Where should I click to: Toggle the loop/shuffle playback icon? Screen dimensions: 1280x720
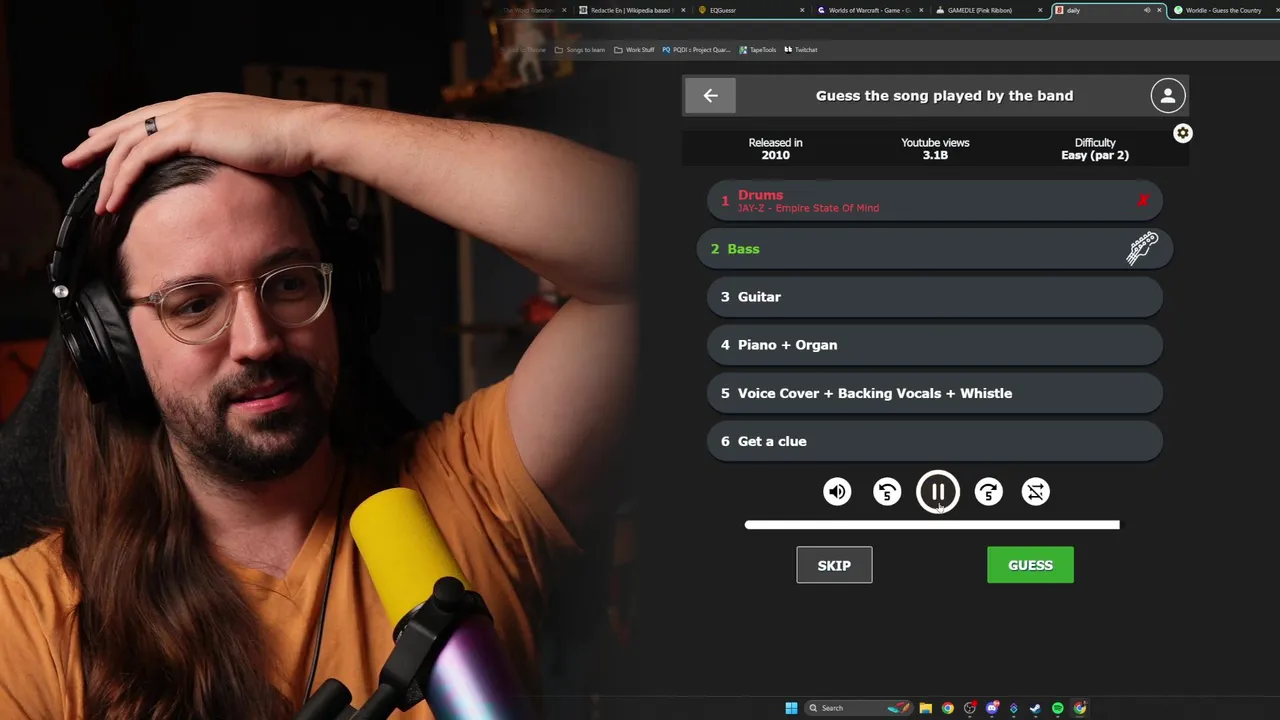pyautogui.click(x=1036, y=492)
